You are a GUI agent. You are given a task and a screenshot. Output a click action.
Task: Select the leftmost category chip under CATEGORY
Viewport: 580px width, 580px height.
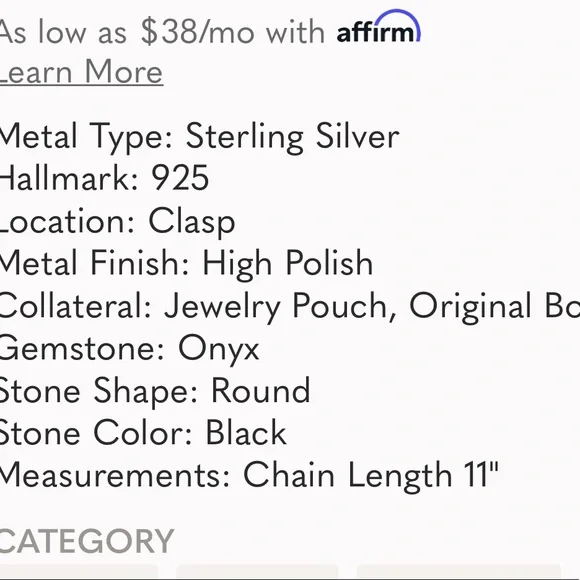[x=79, y=572]
